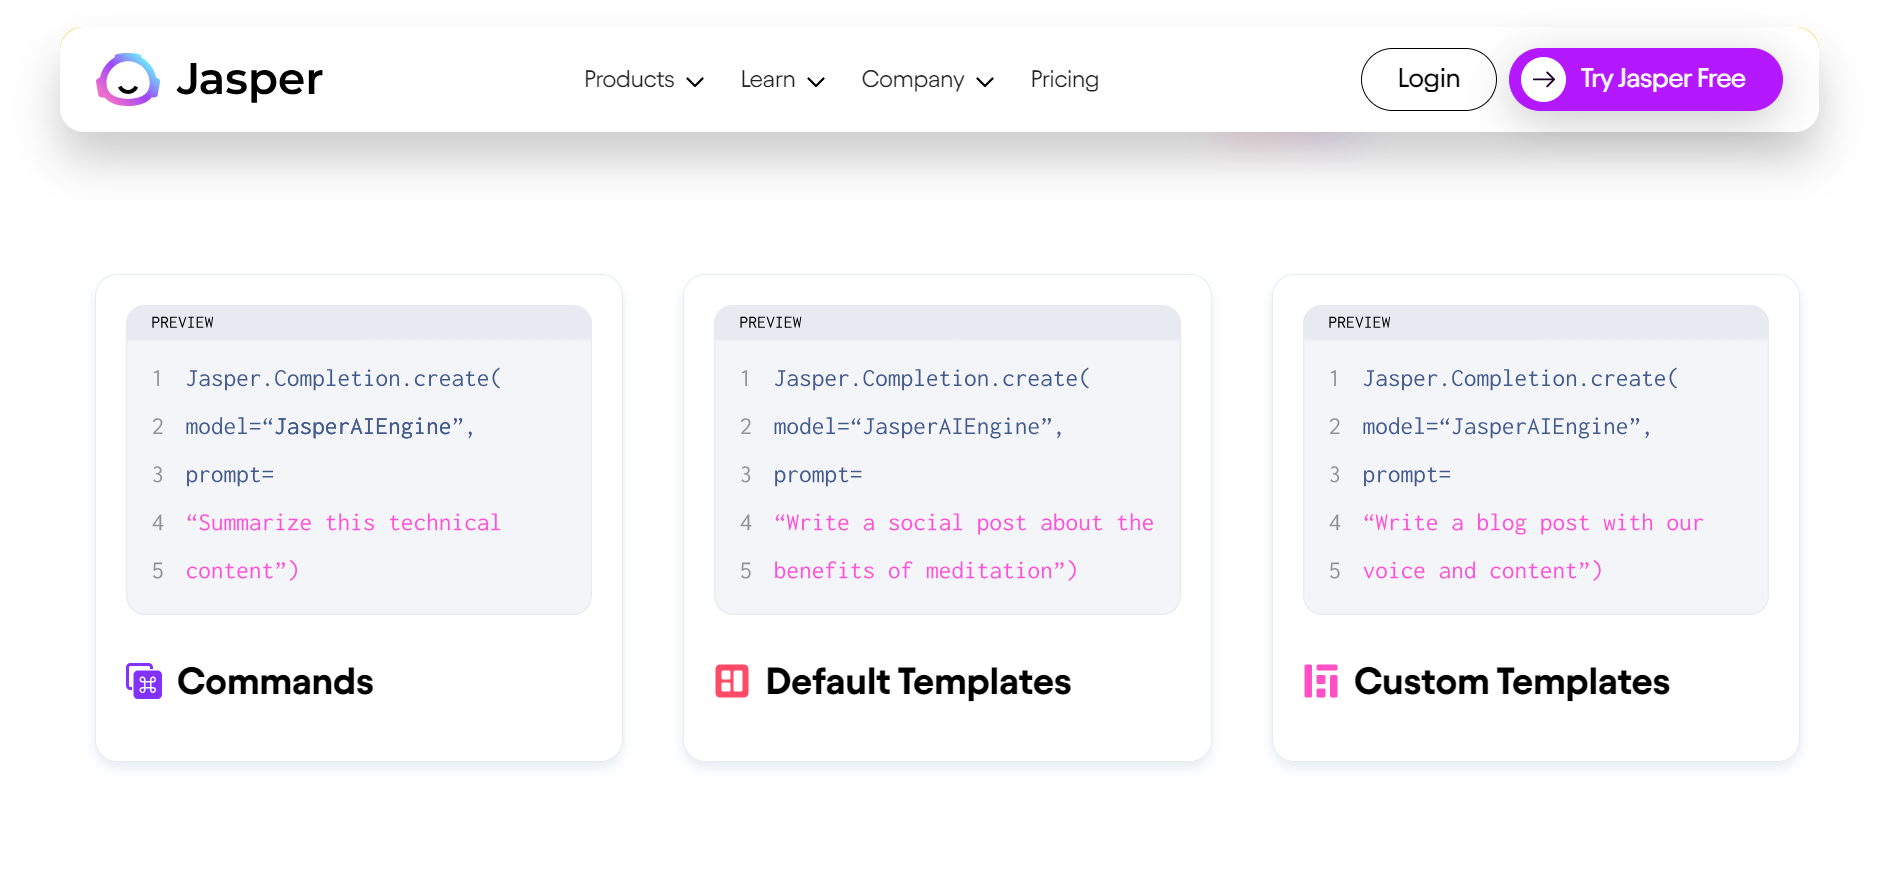
Task: Open the Company dropdown
Action: point(928,80)
